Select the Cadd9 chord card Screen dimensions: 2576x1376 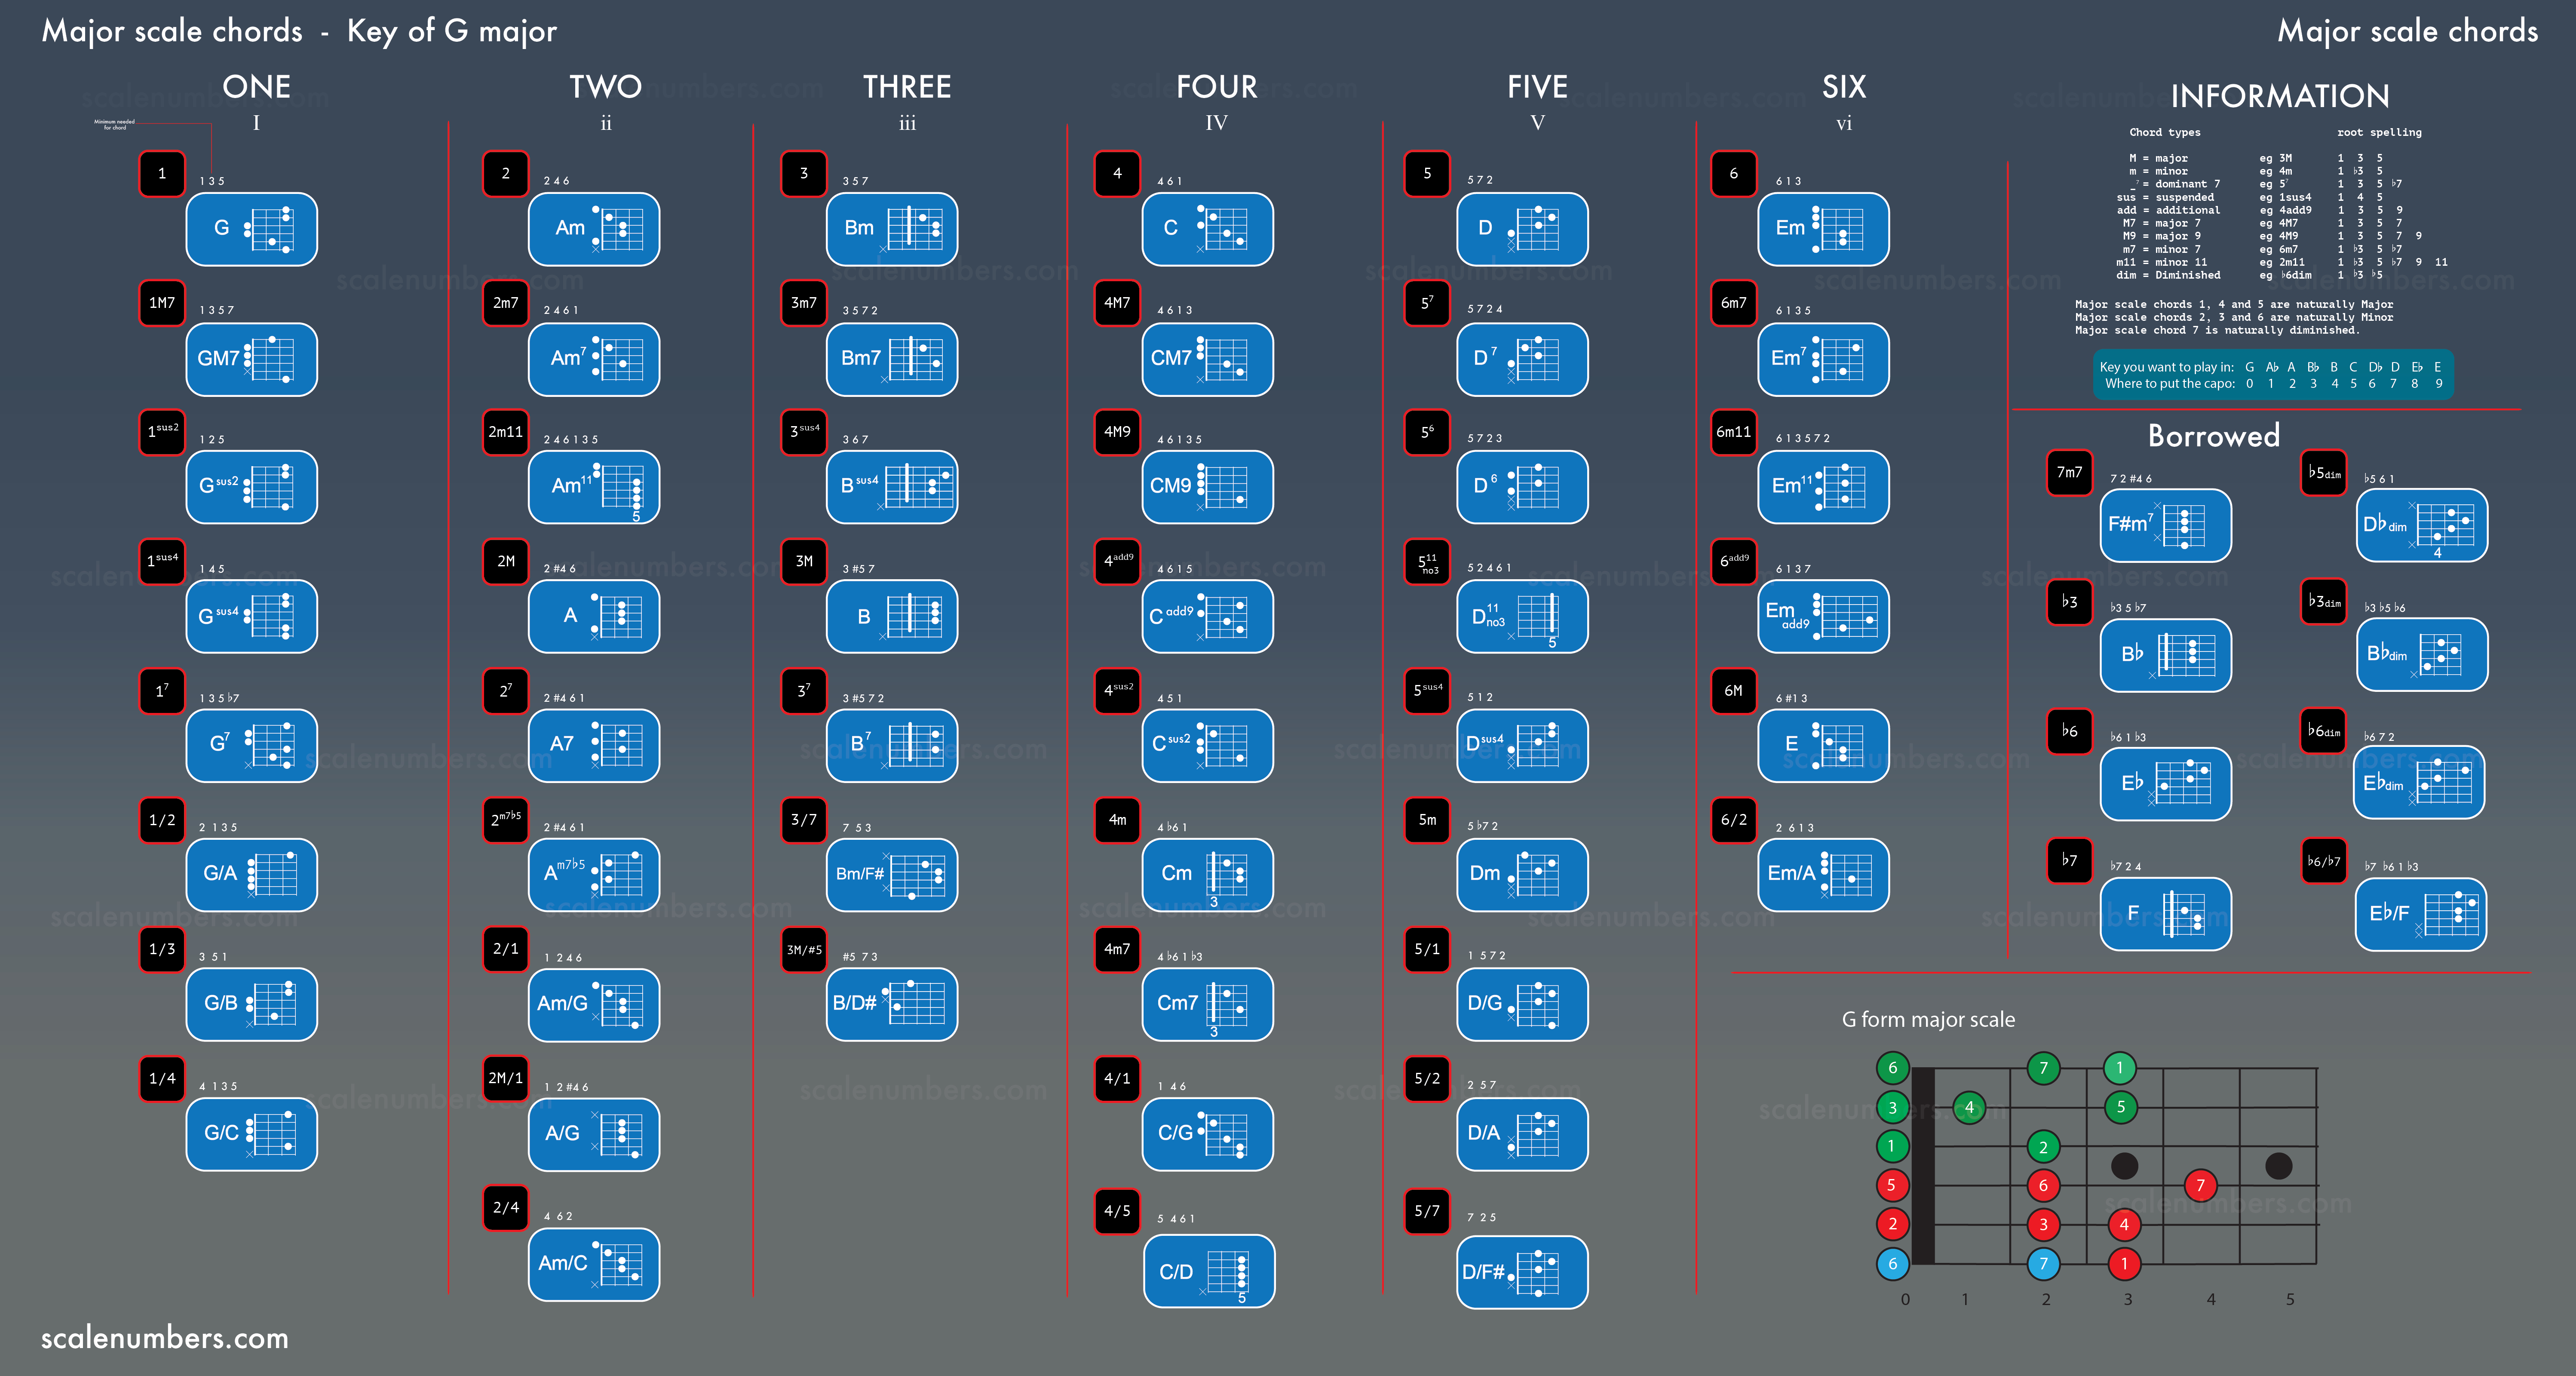tap(1208, 616)
